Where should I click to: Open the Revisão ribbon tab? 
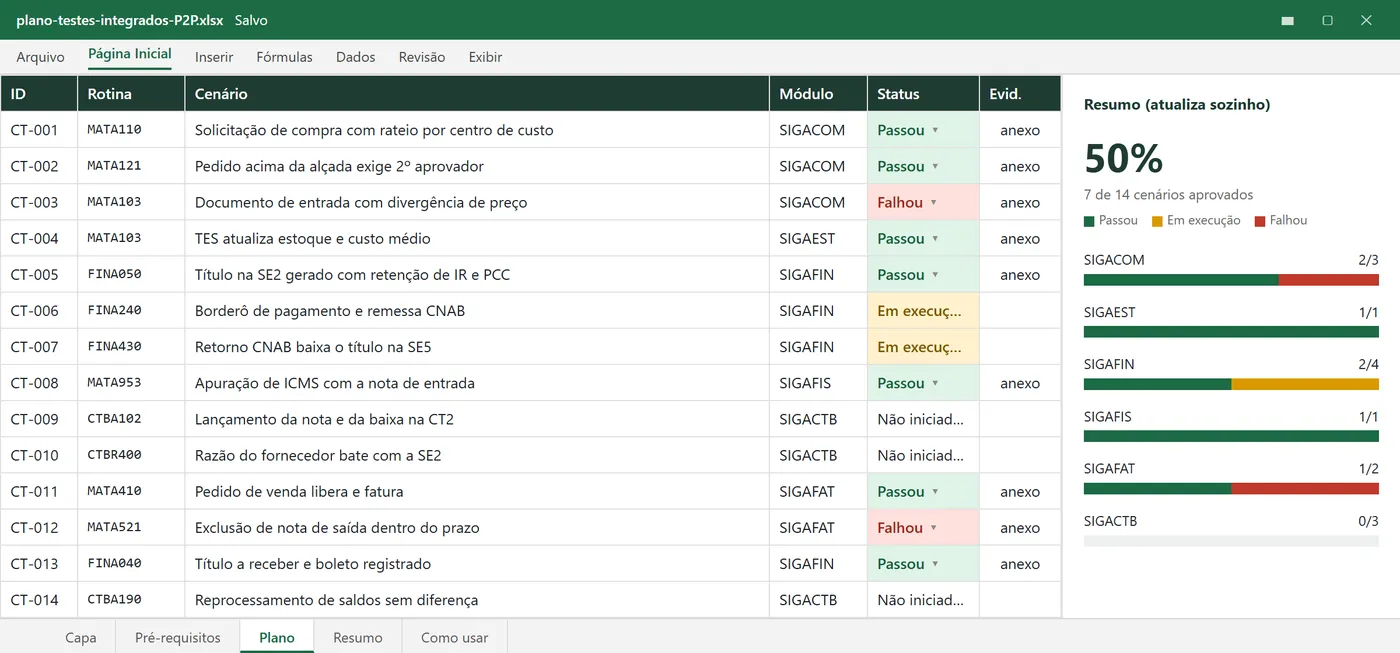[422, 57]
